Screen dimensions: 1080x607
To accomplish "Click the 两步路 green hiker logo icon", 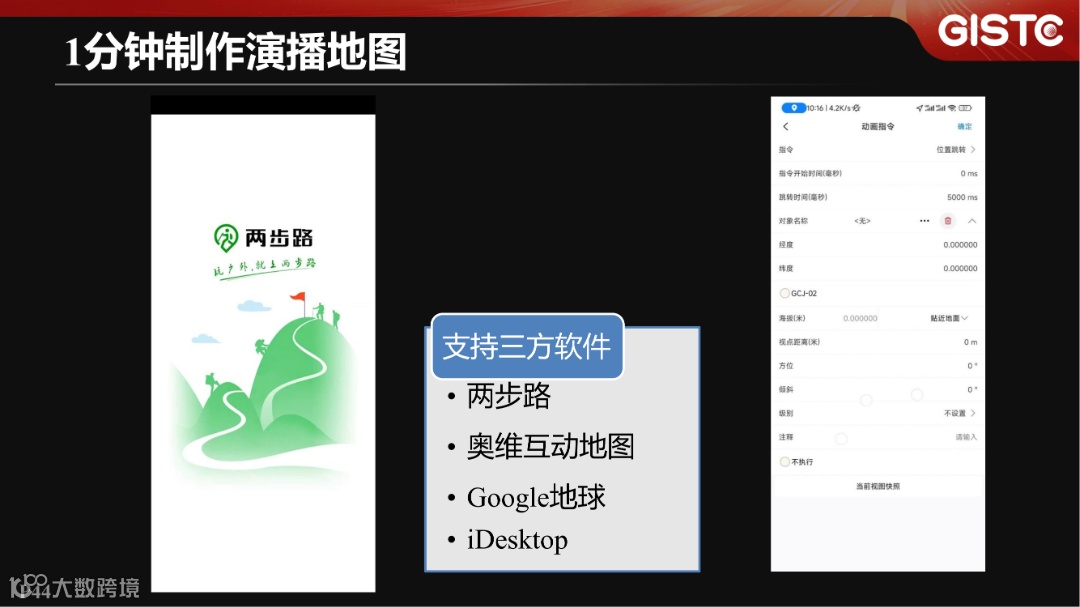I will pos(226,238).
